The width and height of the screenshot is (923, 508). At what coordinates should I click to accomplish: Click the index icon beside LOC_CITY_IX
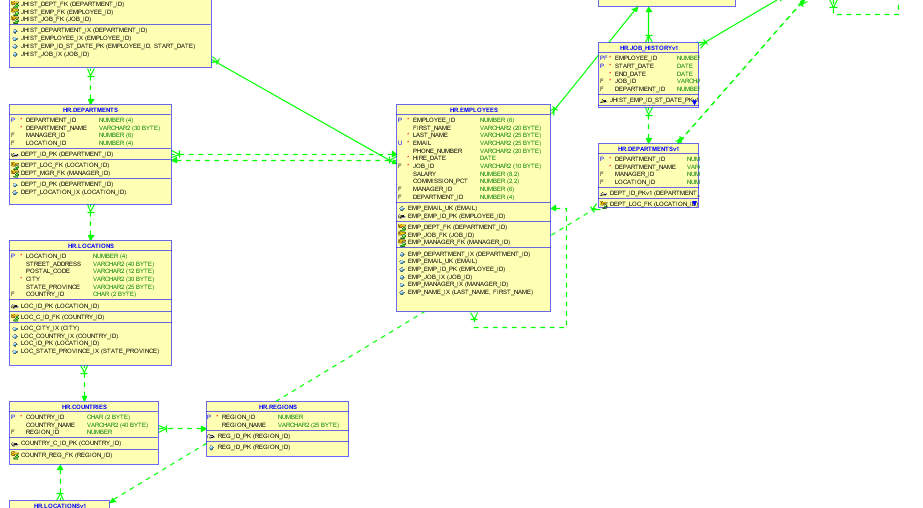pos(15,328)
